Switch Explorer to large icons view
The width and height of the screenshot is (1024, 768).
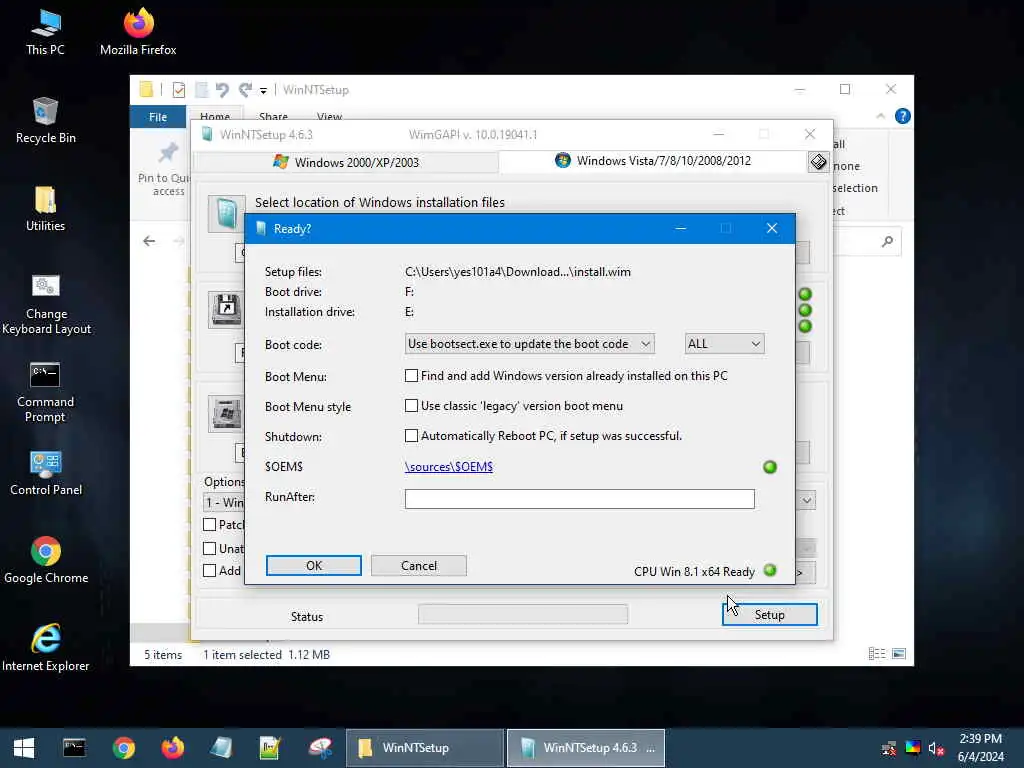(x=899, y=654)
